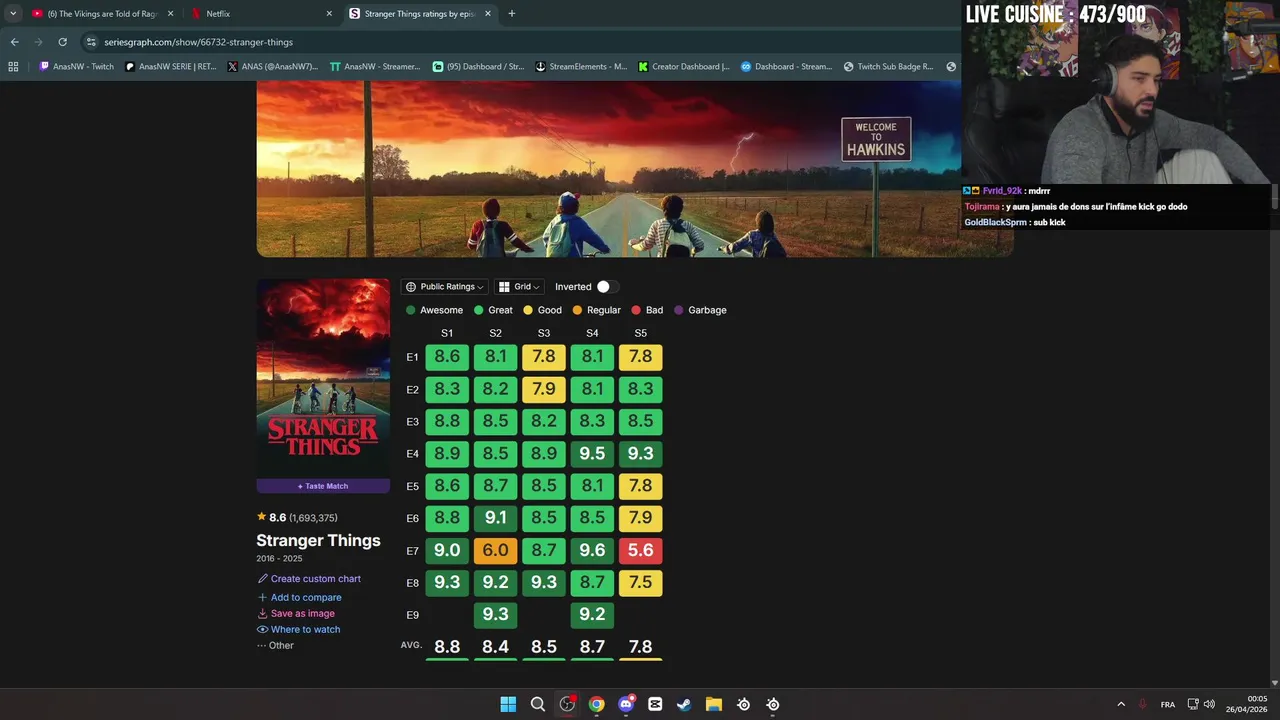Open the bookmarks apps grid icon

click(x=13, y=67)
